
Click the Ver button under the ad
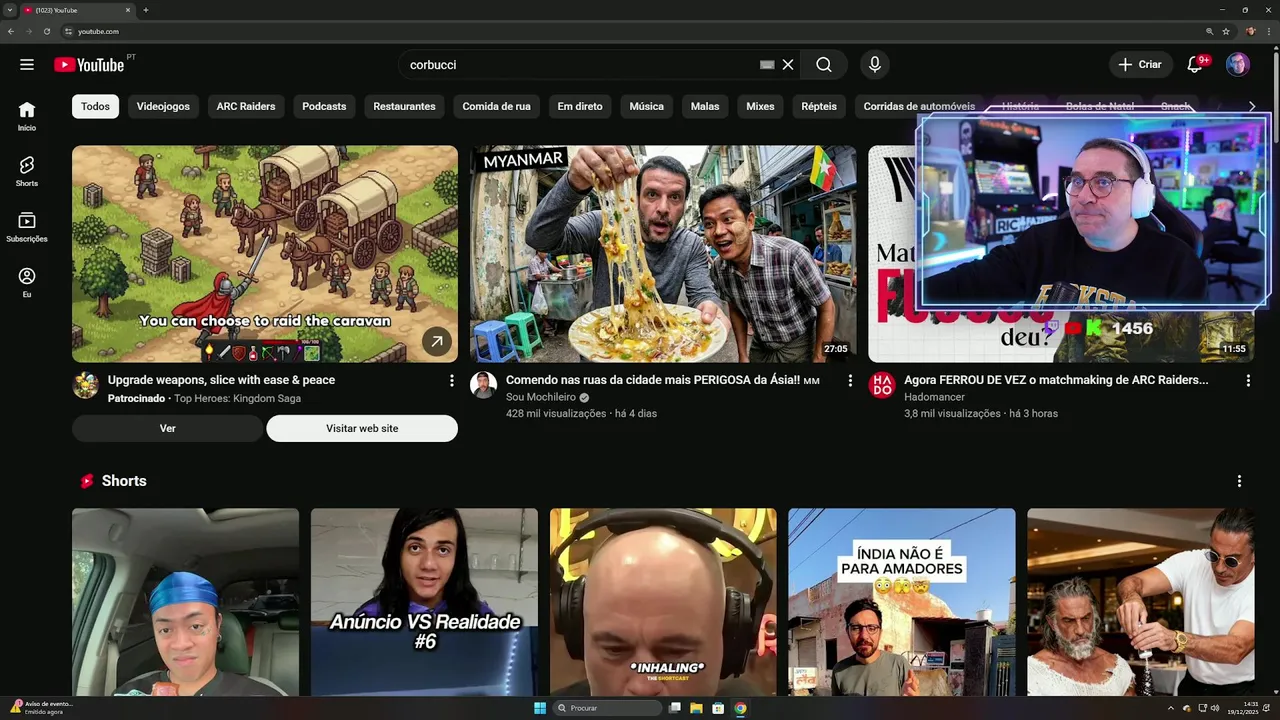tap(167, 428)
